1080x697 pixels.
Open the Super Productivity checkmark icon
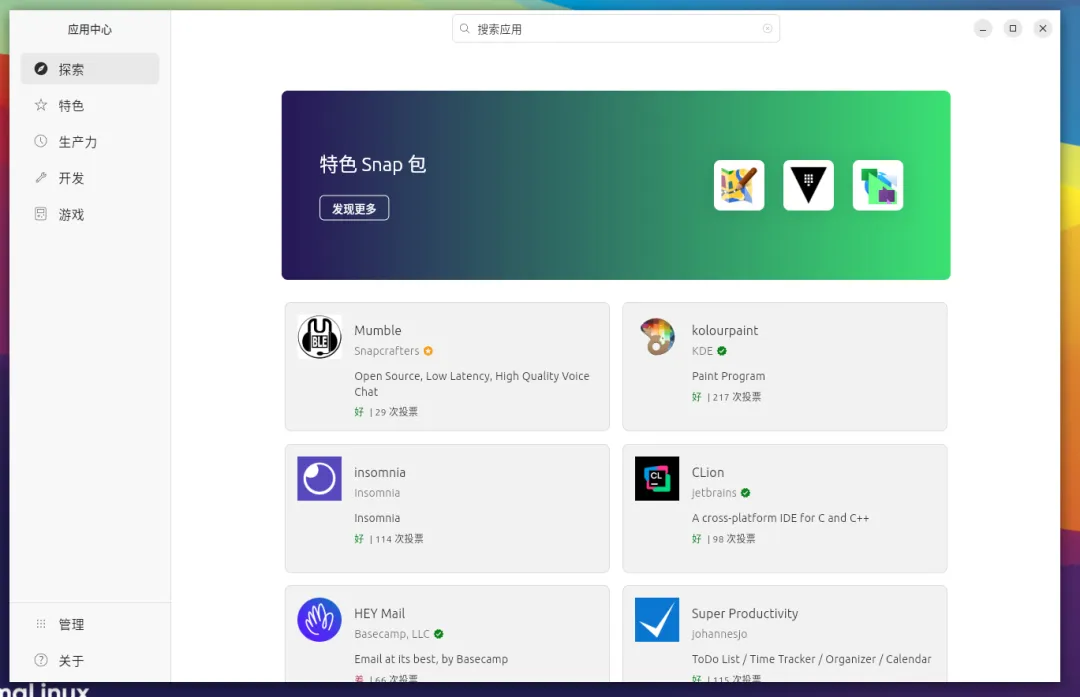(657, 620)
